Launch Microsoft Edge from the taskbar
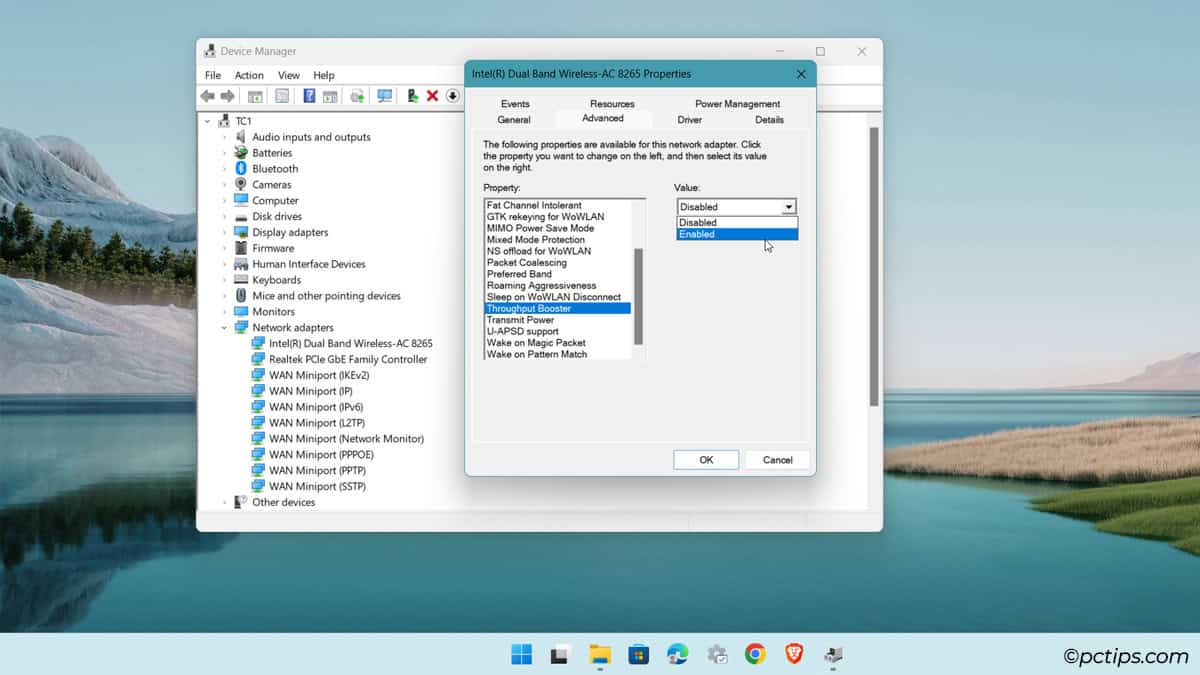The image size is (1200, 675). tap(678, 654)
